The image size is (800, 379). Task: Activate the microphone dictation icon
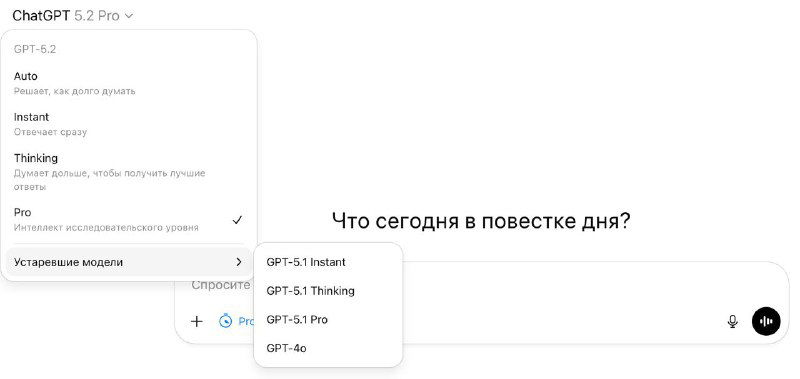pos(732,321)
